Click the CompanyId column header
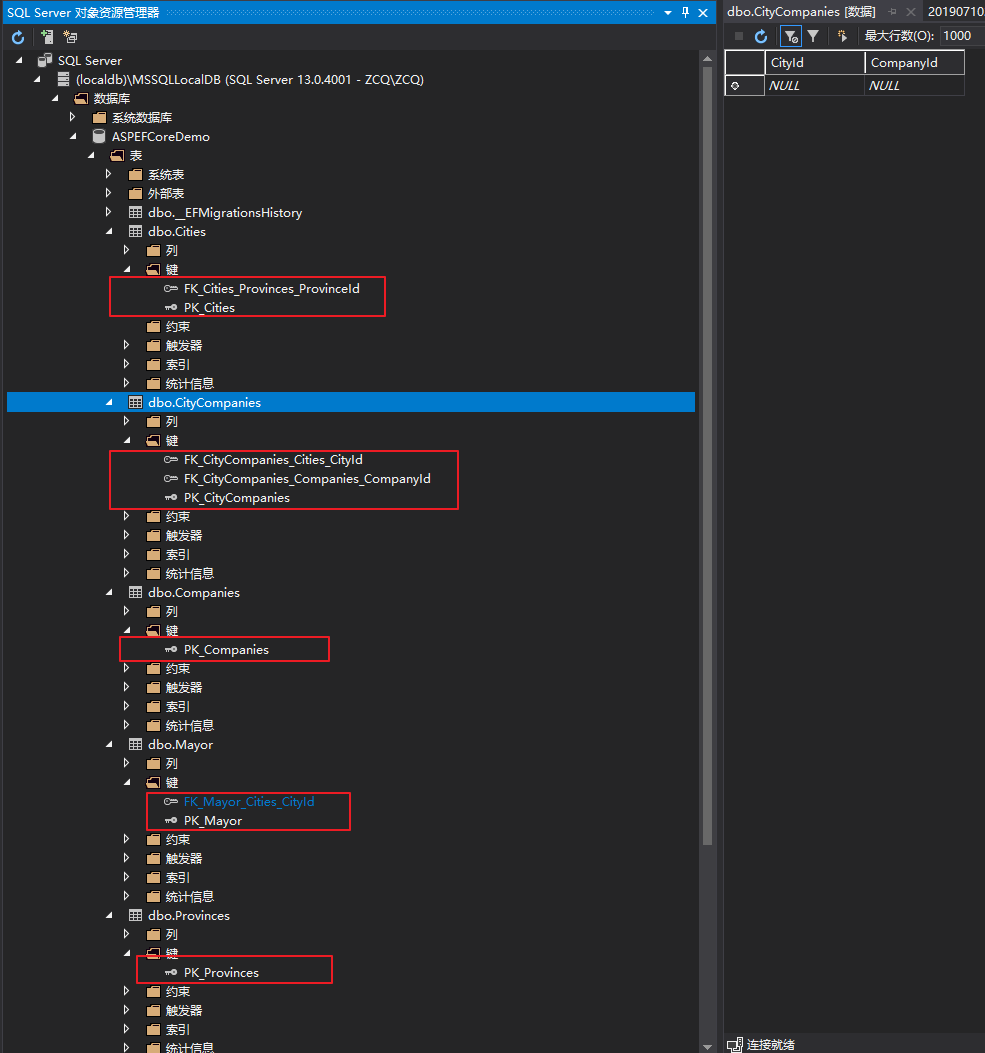985x1053 pixels. [x=914, y=63]
